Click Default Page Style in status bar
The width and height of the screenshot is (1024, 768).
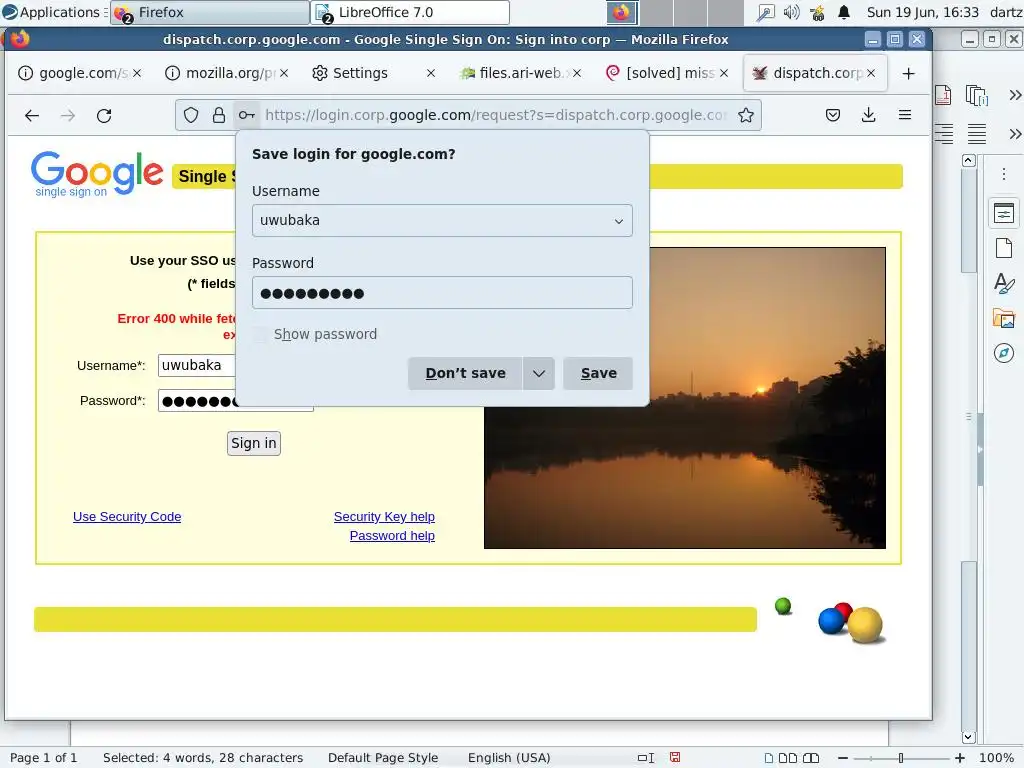383,758
